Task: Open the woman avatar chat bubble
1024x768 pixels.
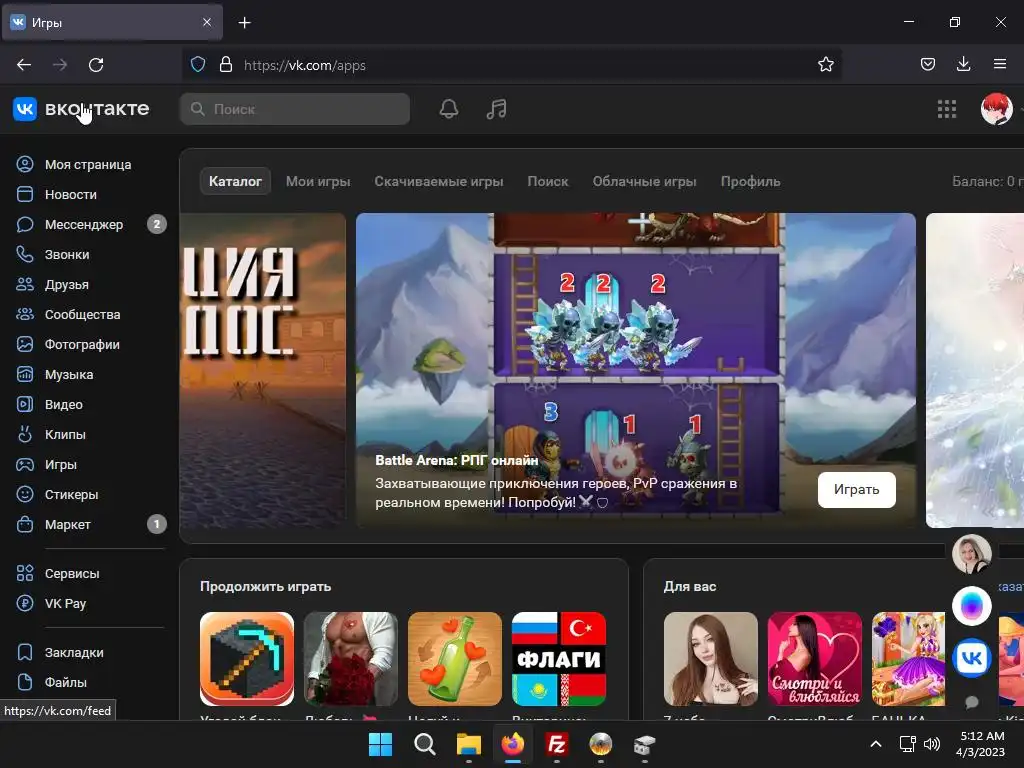Action: [x=972, y=554]
